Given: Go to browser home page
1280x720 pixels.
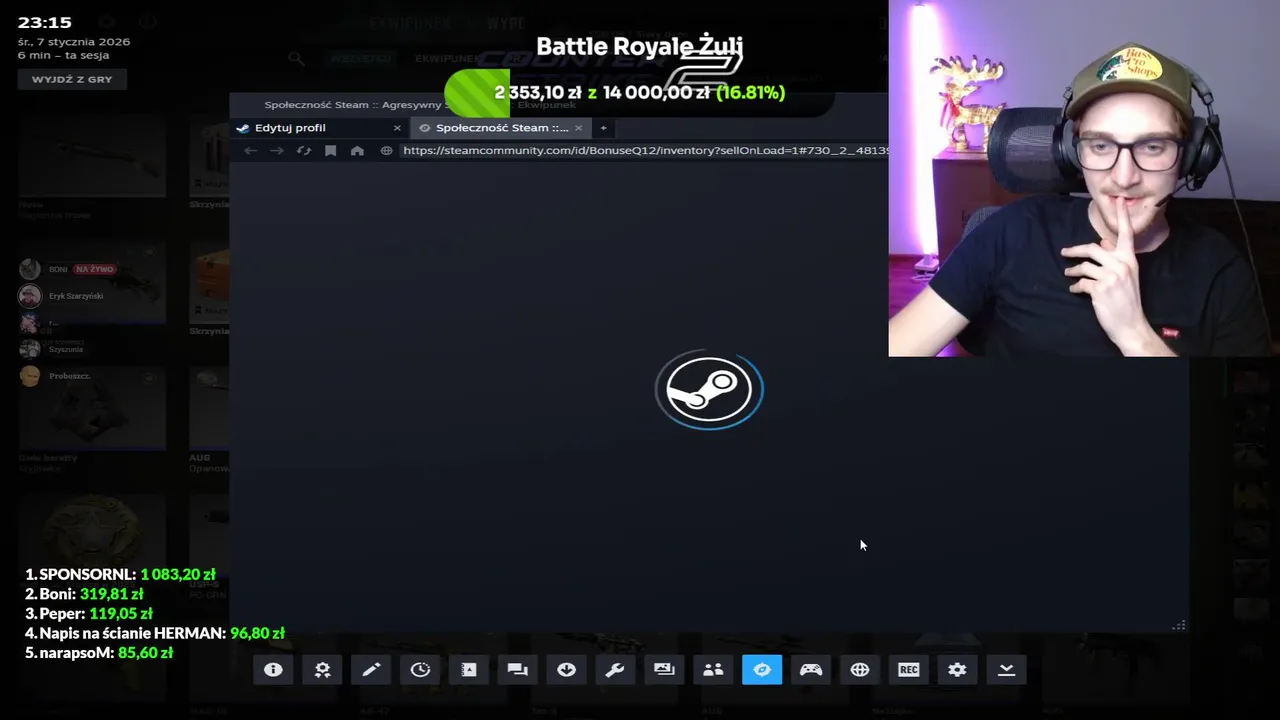Looking at the screenshot, I should tap(357, 151).
